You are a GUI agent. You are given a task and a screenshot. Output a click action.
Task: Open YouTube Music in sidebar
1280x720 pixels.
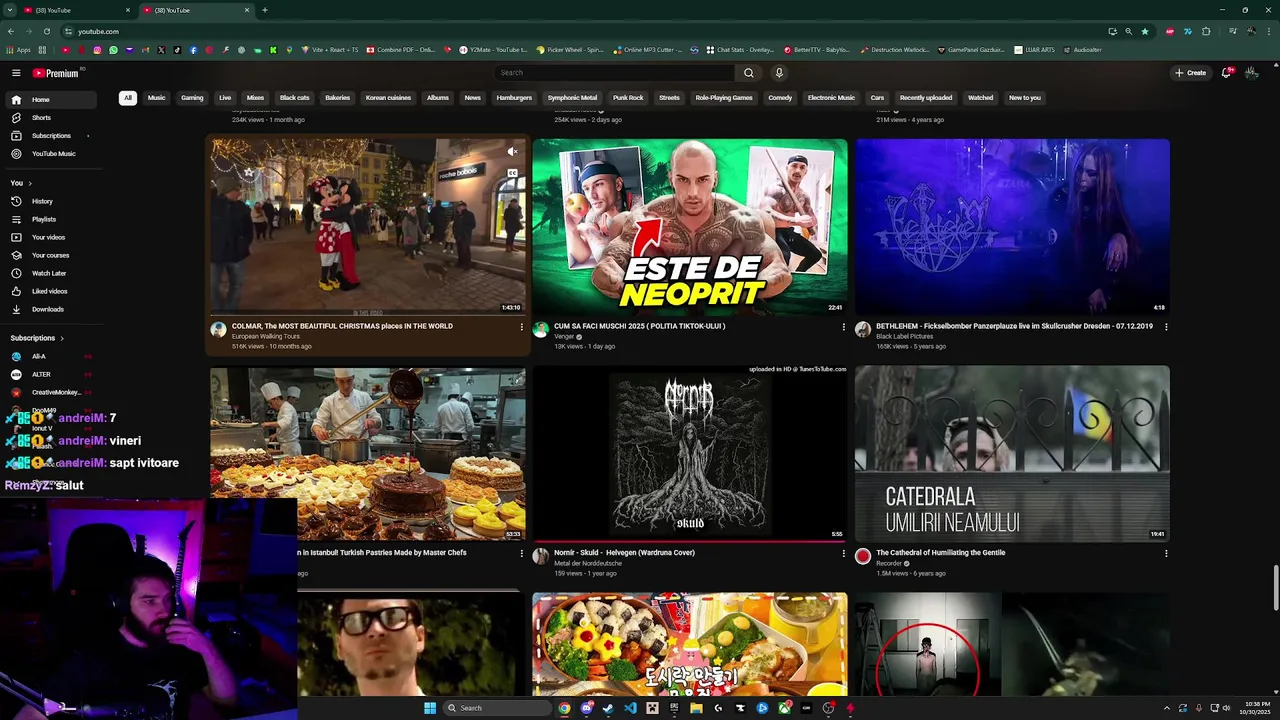point(50,154)
